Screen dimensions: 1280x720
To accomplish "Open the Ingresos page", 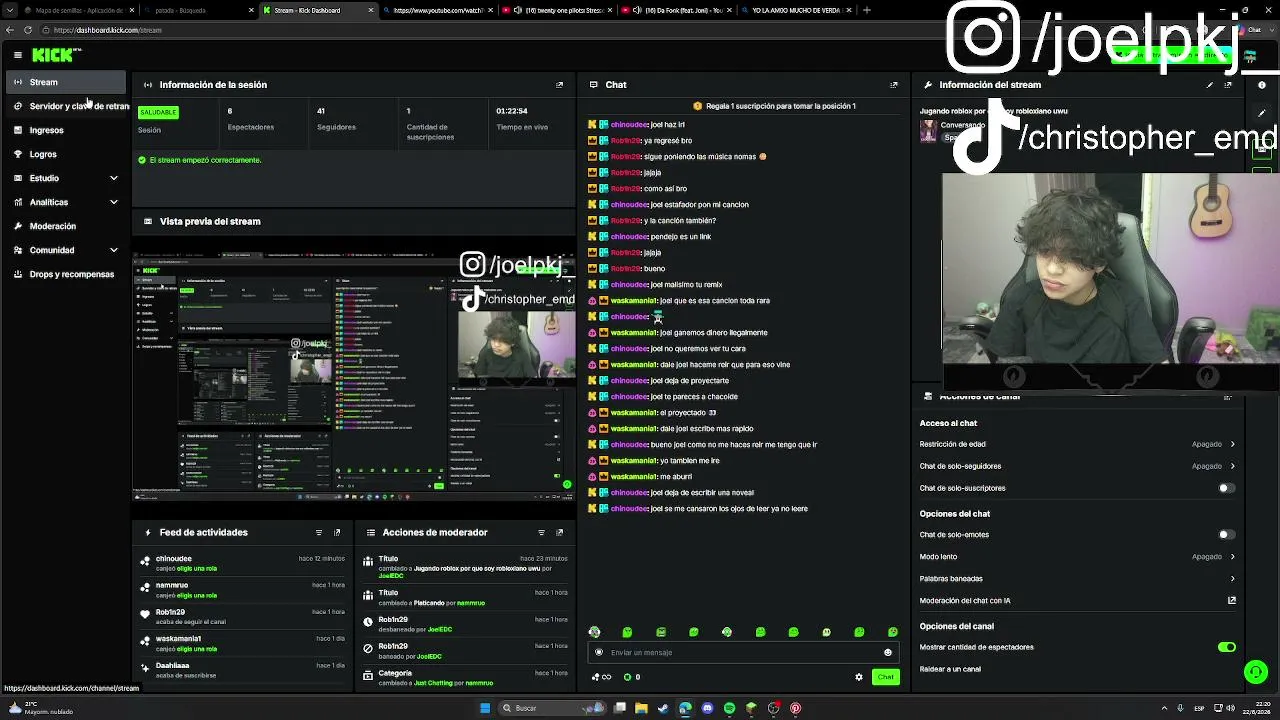I will [x=66, y=130].
